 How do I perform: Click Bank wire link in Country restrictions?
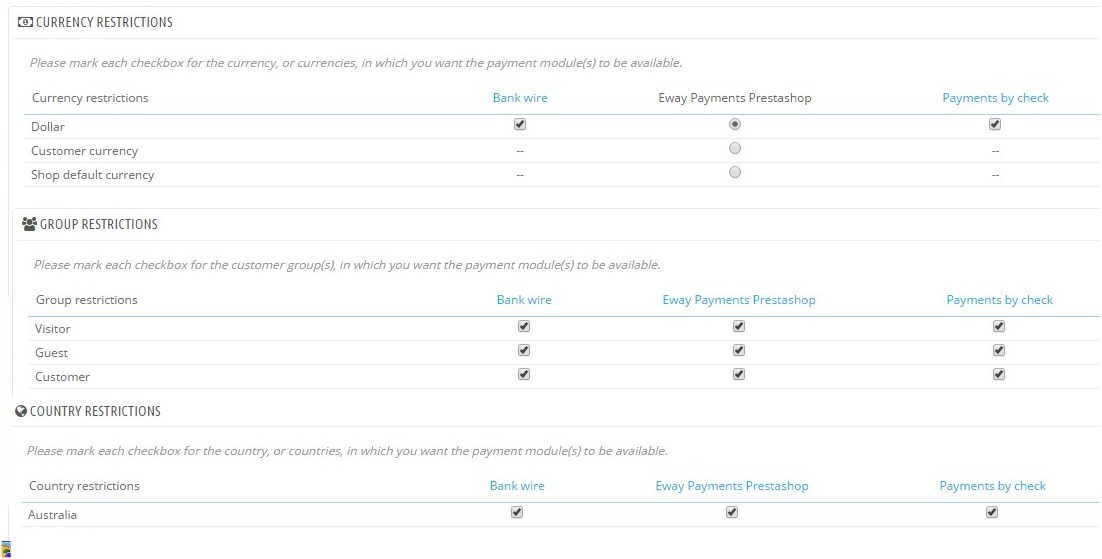(517, 486)
